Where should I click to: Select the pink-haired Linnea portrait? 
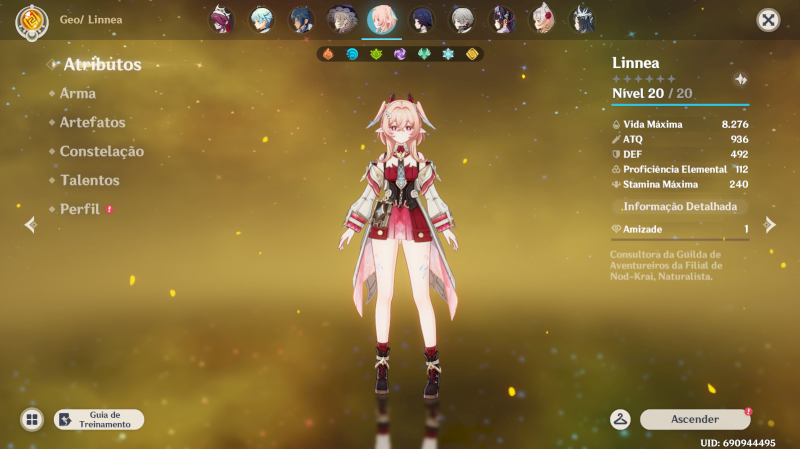(382, 19)
